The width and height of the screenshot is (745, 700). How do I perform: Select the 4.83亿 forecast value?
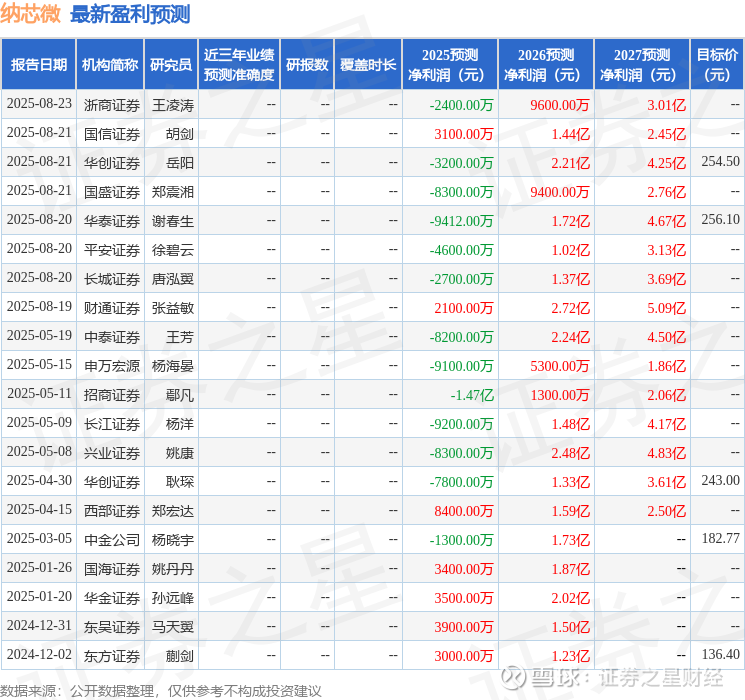(666, 453)
